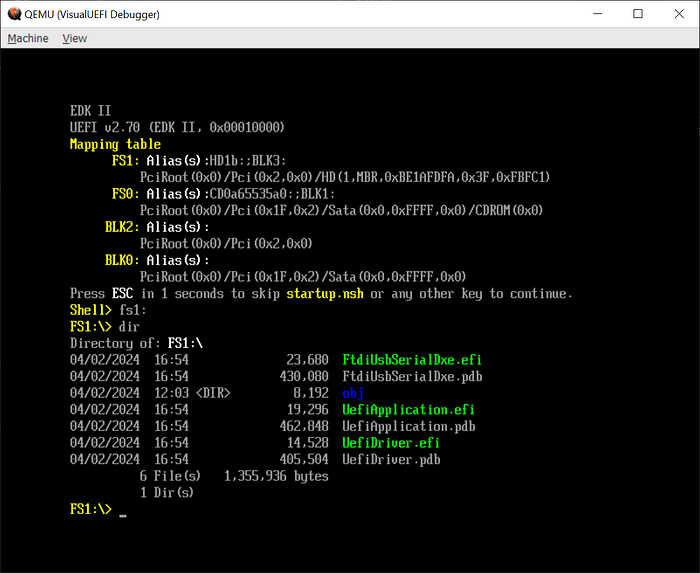Minimize the QEMU window
Screen dimensions: 700x573
point(598,14)
